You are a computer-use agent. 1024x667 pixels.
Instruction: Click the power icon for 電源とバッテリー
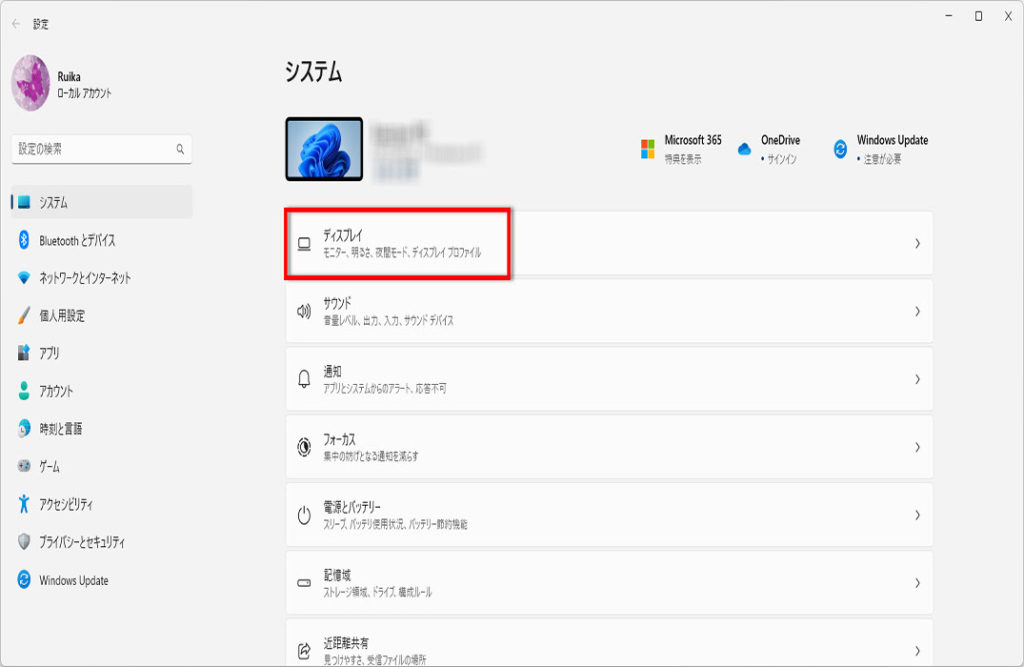(305, 515)
